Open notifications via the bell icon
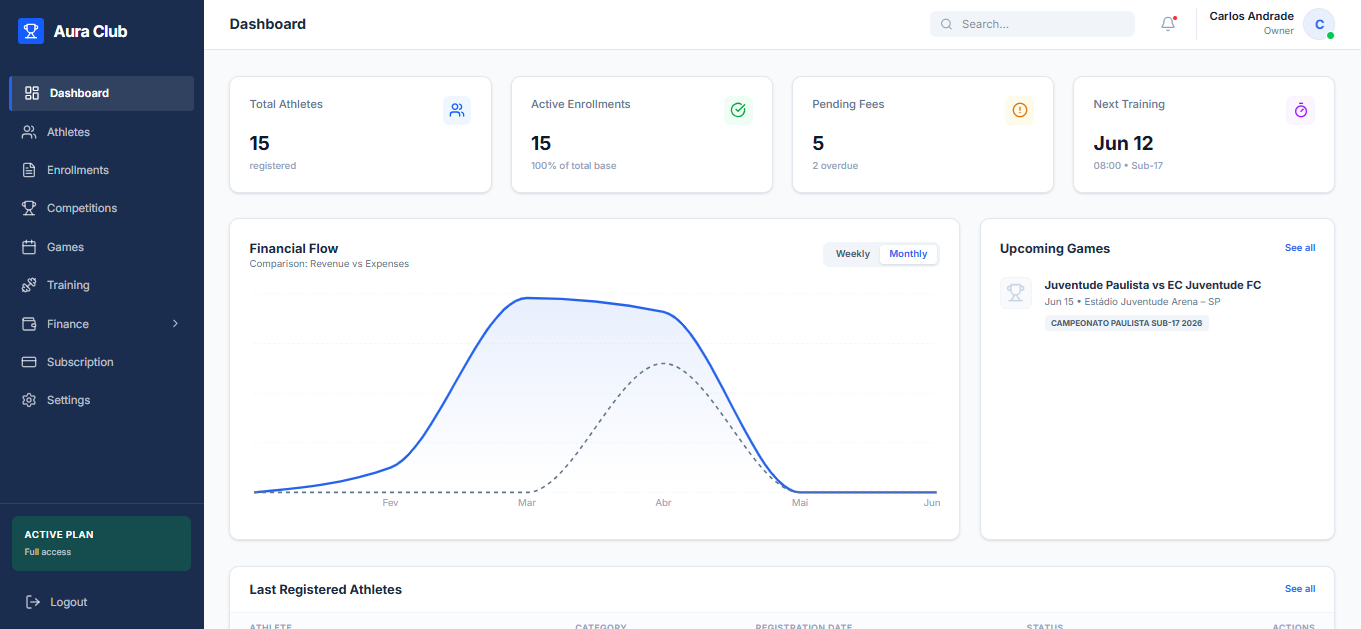This screenshot has height=629, width=1361. tap(1168, 24)
